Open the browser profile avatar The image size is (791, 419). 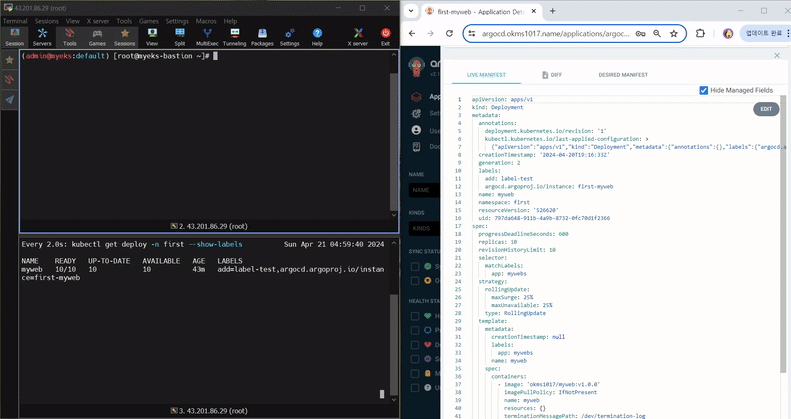[x=728, y=33]
